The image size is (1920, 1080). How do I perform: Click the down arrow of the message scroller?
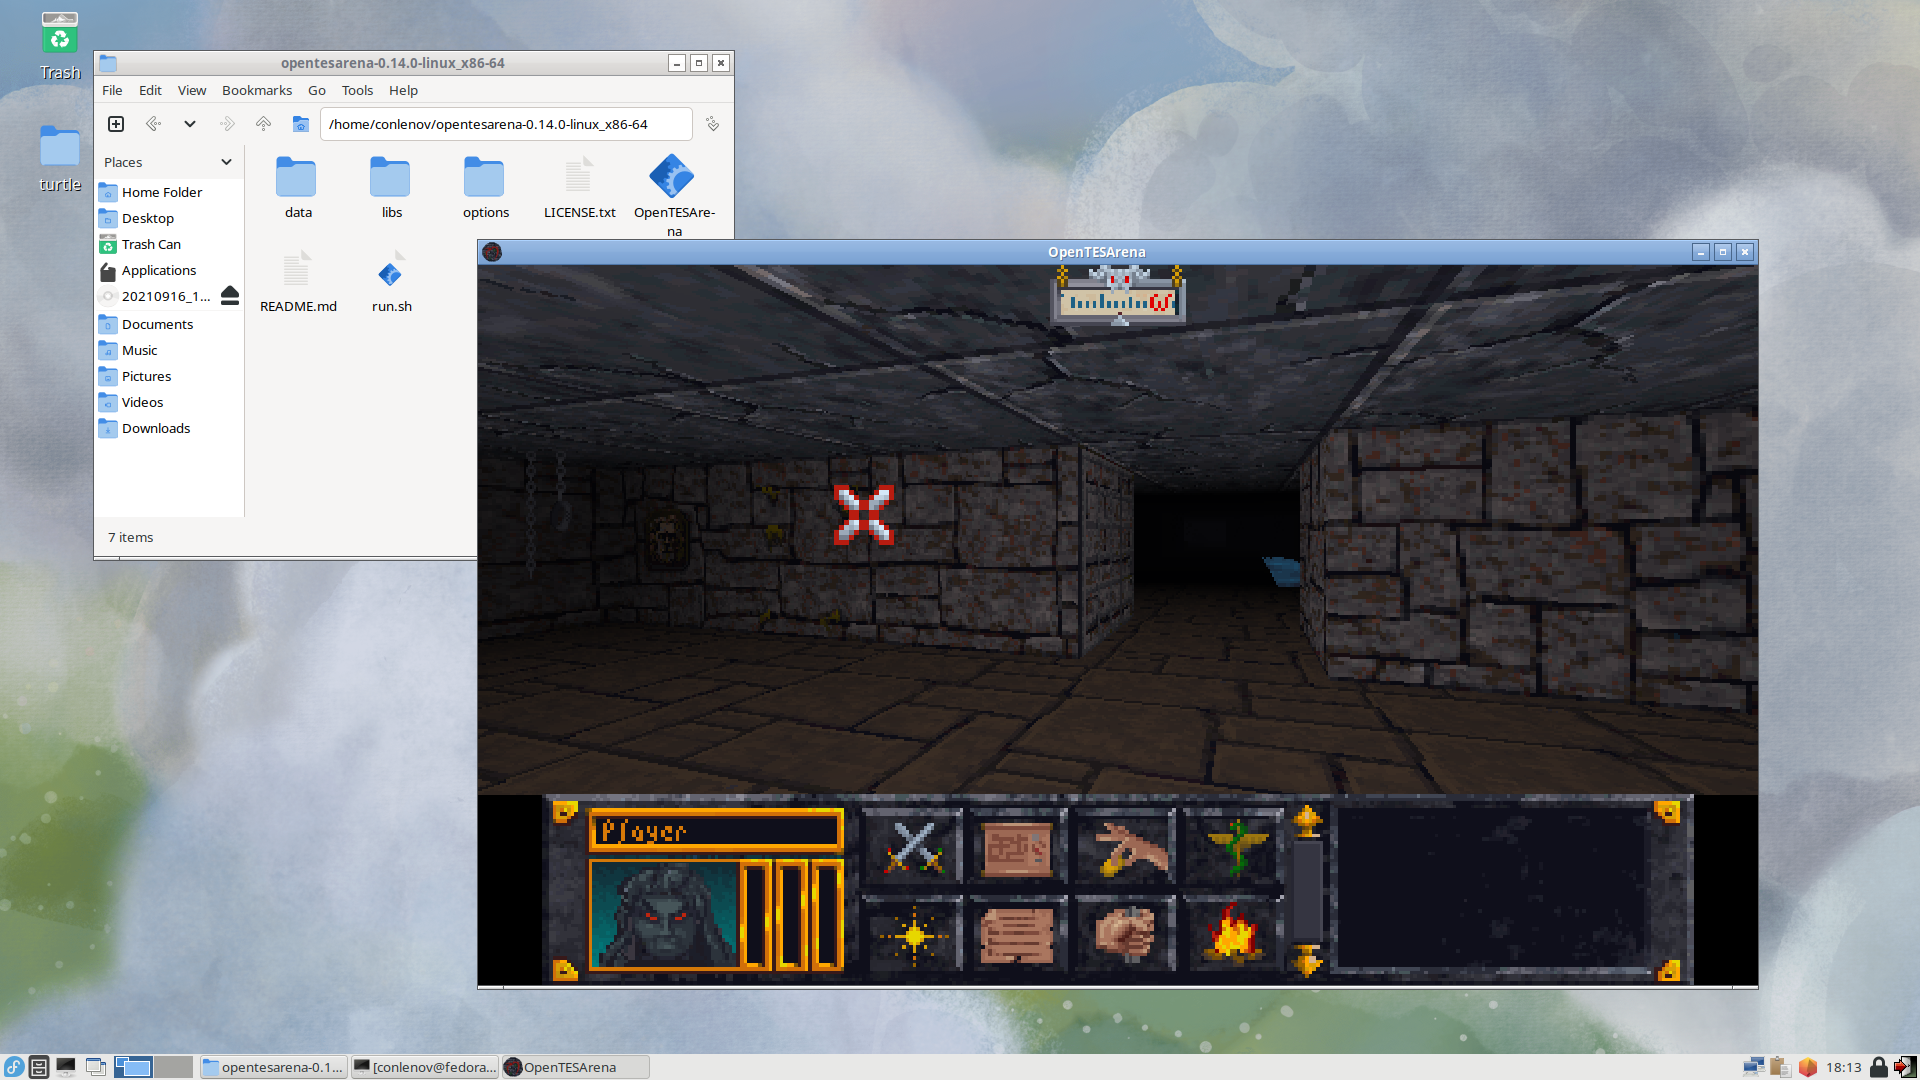point(1307,961)
